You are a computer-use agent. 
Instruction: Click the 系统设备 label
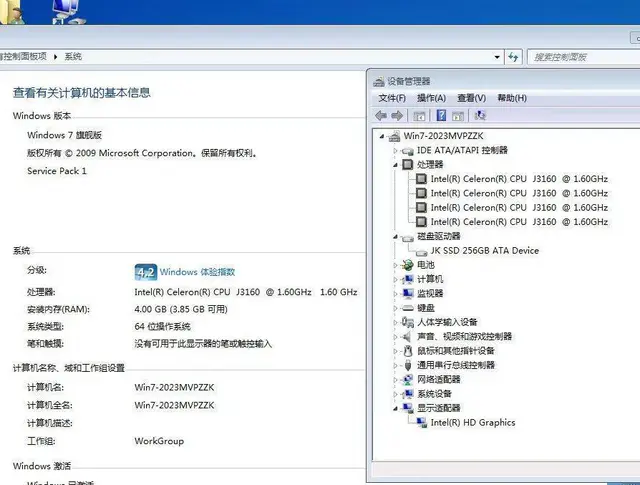click(x=434, y=394)
